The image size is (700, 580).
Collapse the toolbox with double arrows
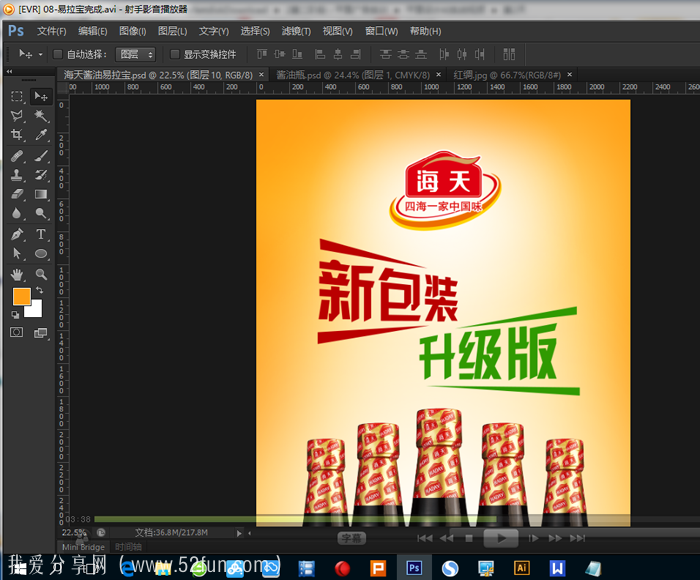[x=9, y=71]
